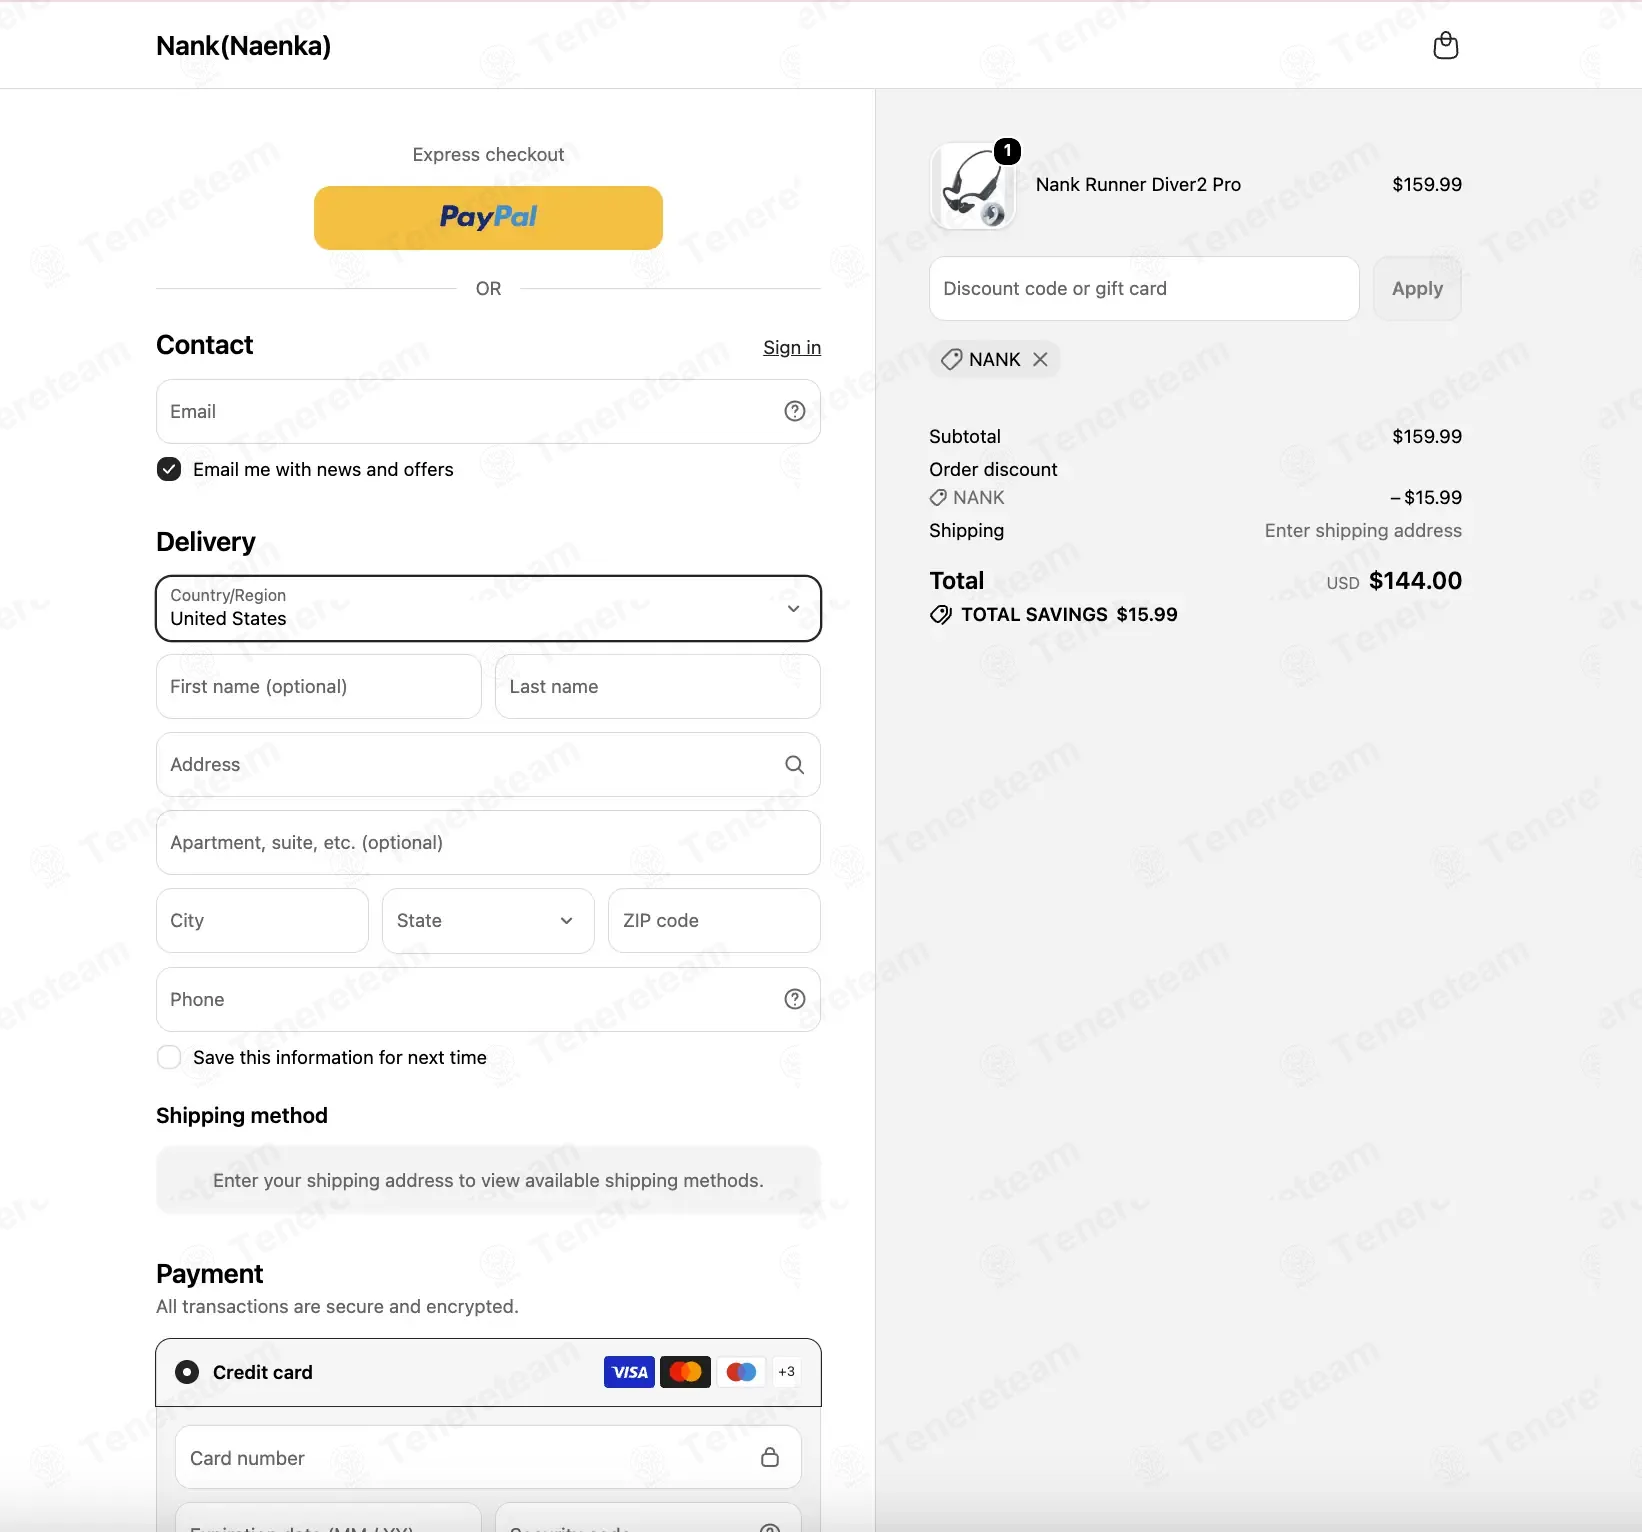Open the Country/Region dropdown

(488, 608)
